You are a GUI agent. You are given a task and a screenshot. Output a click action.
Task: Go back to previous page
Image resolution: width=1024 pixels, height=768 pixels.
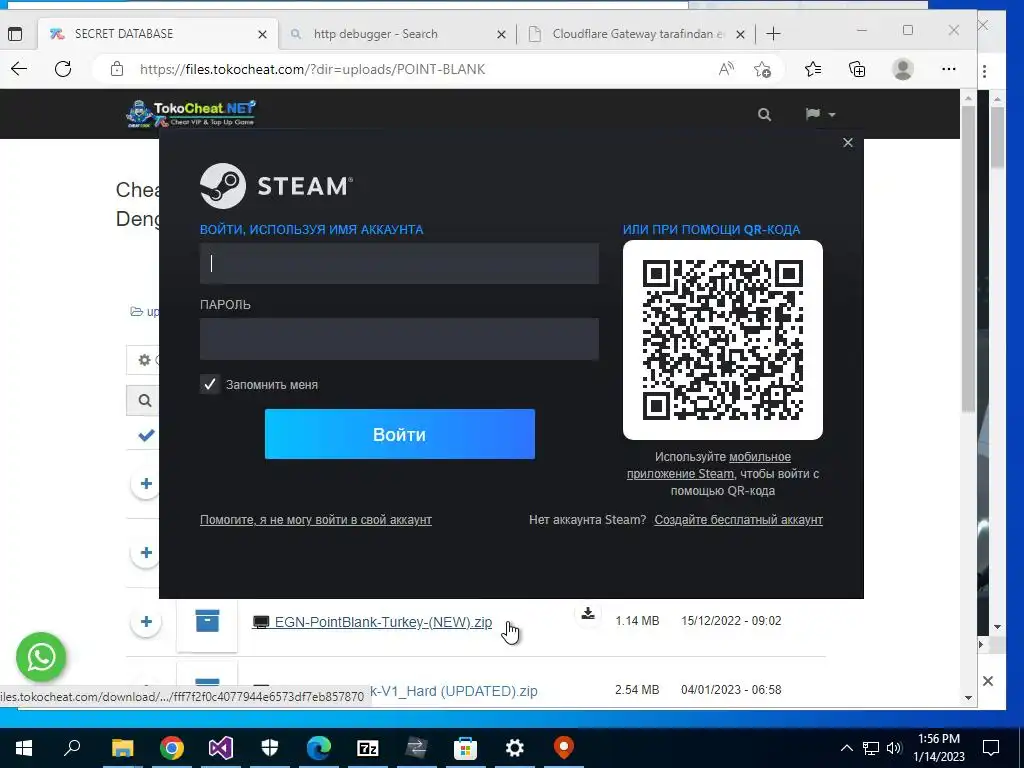[x=19, y=69]
